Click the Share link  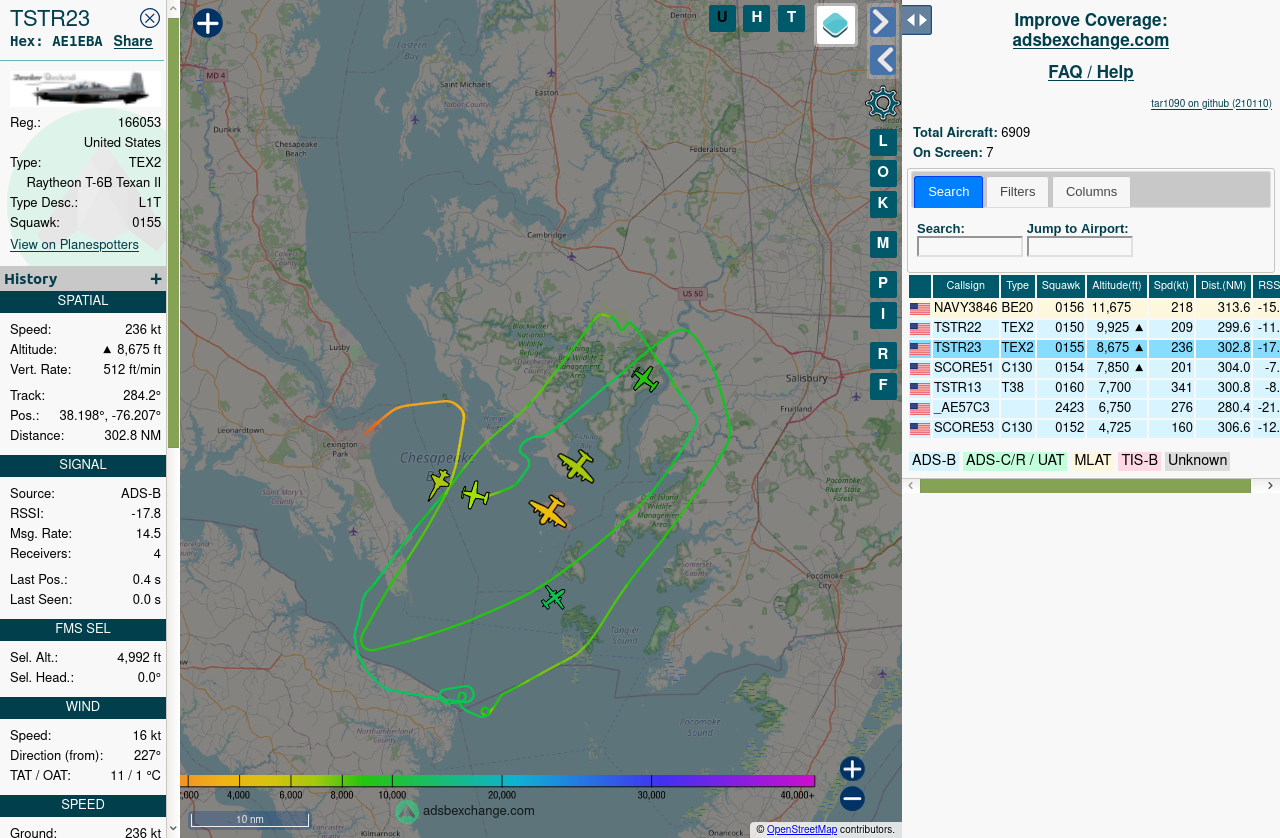(133, 41)
